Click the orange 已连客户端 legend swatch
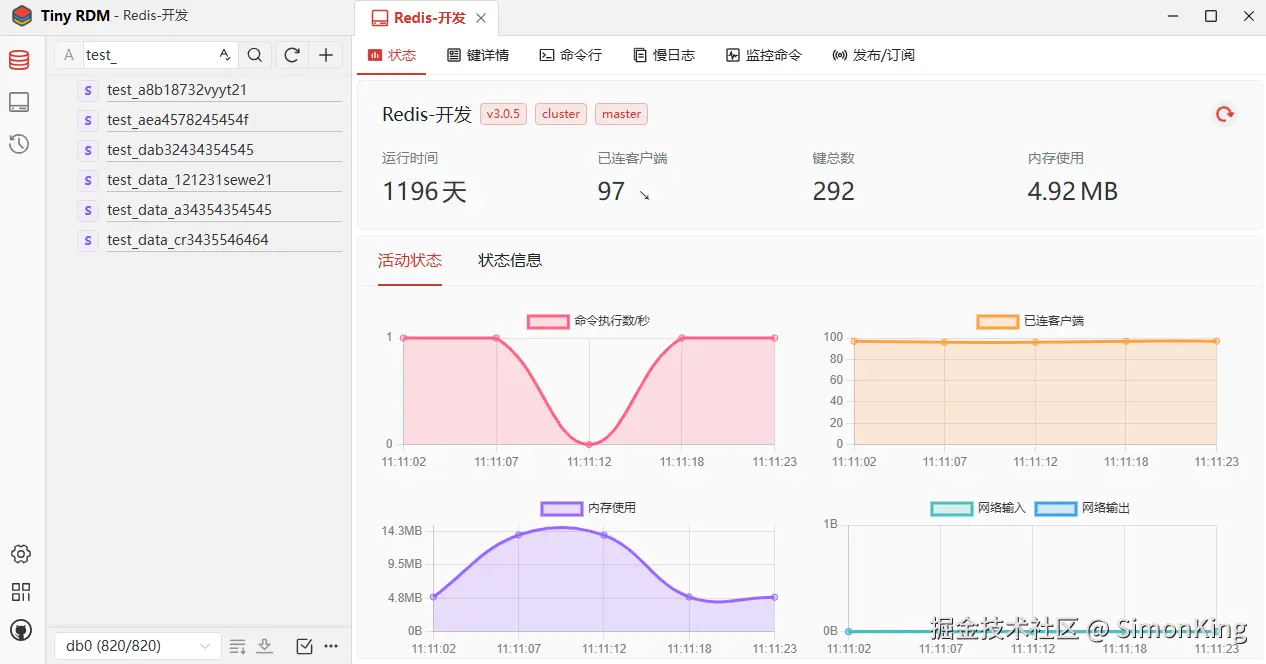Image resolution: width=1266 pixels, height=664 pixels. pos(997,321)
